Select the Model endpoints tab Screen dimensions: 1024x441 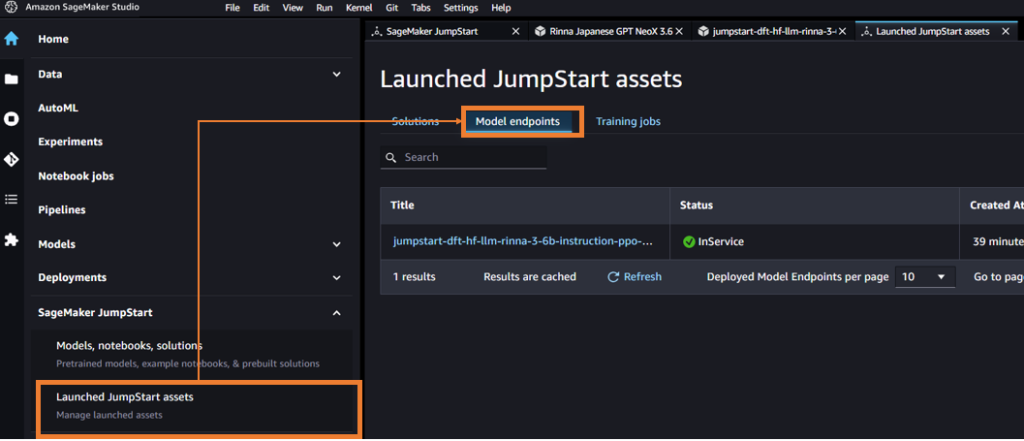coord(518,122)
